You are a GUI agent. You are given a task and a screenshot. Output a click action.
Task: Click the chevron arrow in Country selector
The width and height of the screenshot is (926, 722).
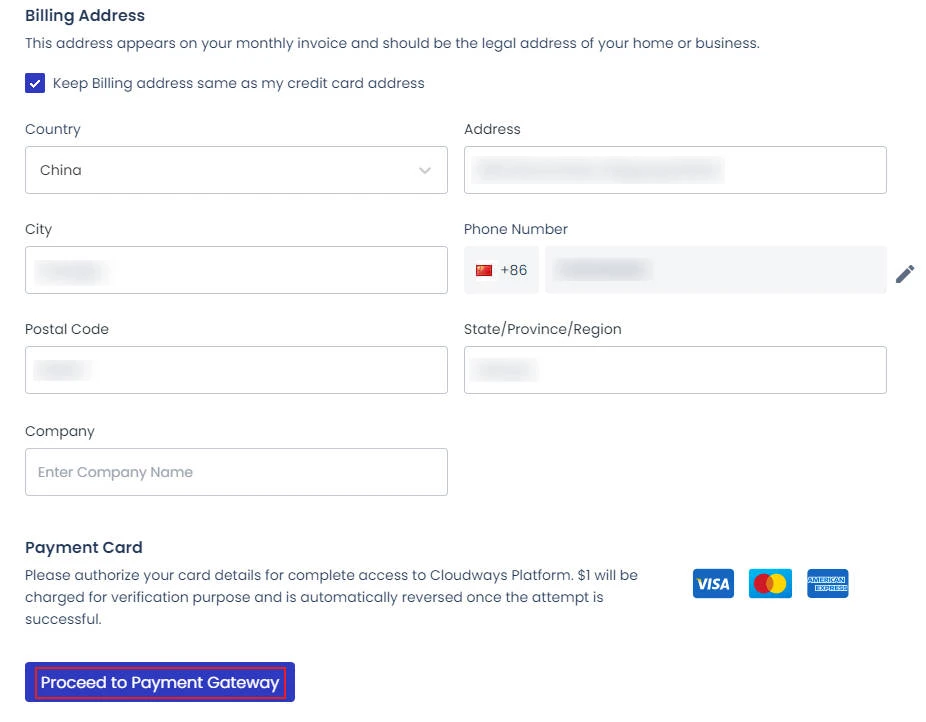pos(425,171)
